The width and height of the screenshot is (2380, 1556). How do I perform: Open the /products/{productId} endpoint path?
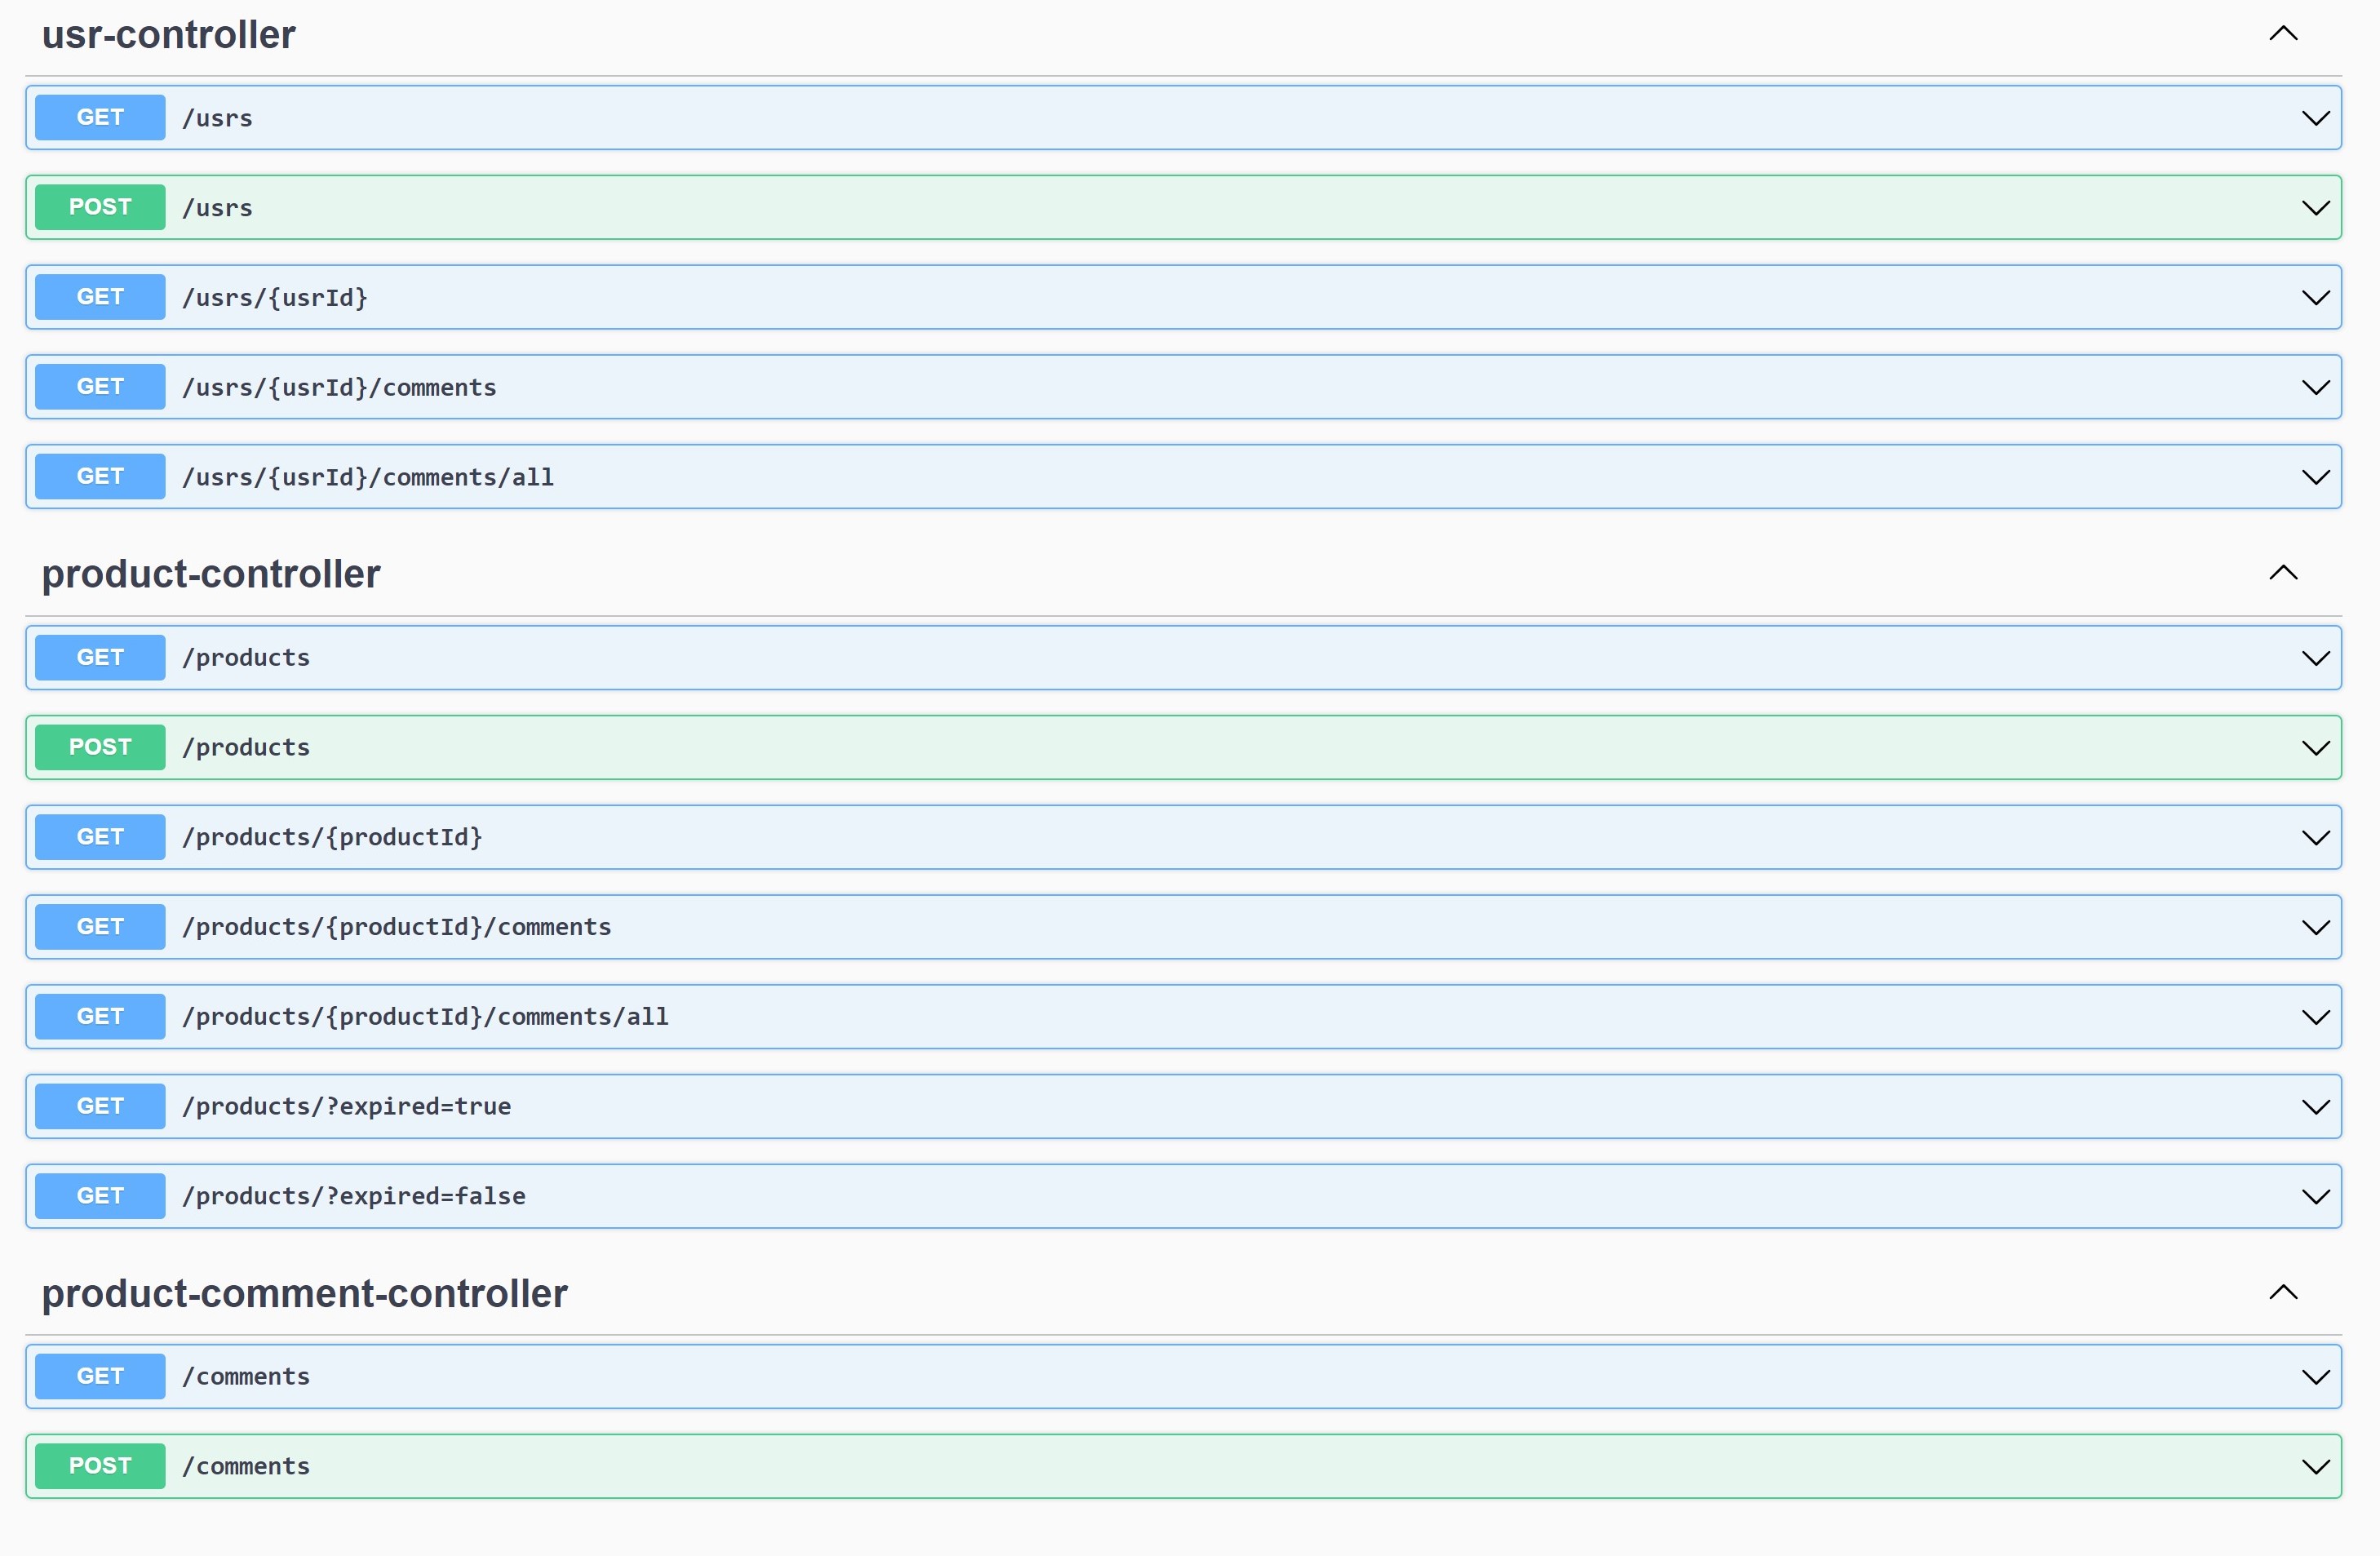(332, 837)
